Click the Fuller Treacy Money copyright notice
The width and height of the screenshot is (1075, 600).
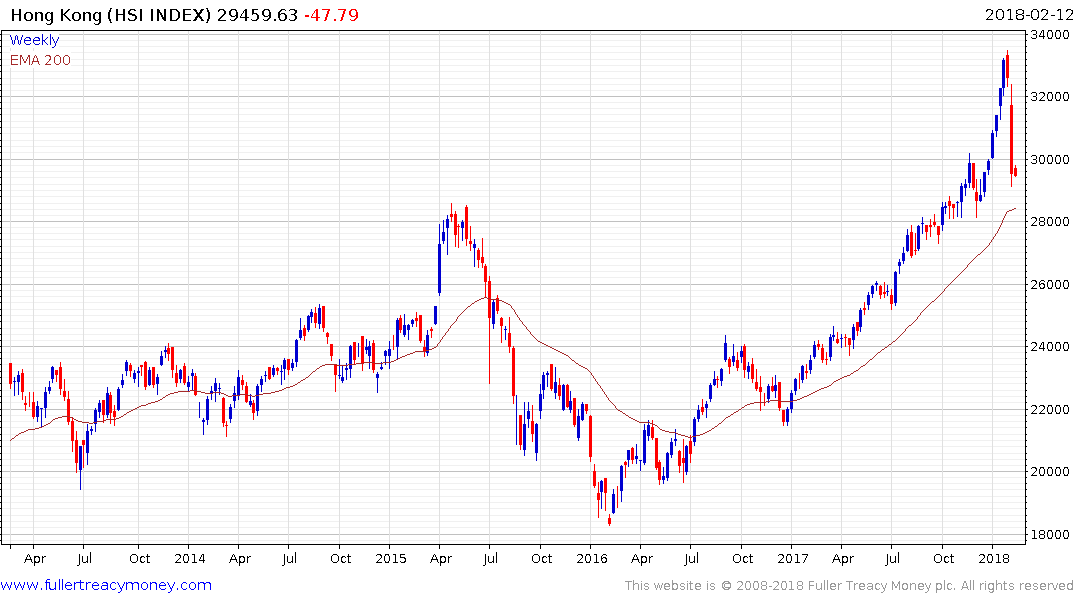[849, 586]
